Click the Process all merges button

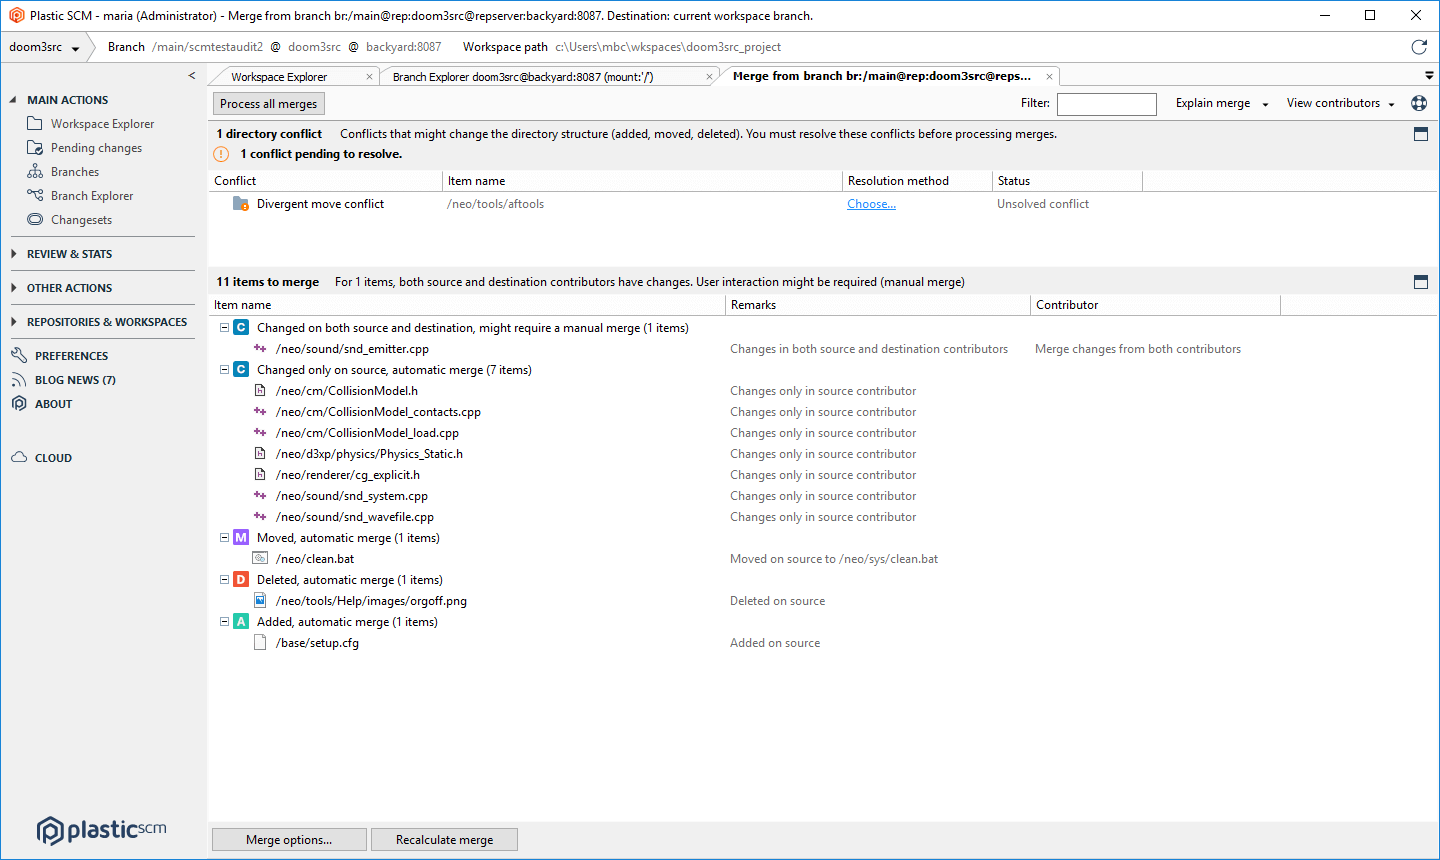(x=268, y=103)
